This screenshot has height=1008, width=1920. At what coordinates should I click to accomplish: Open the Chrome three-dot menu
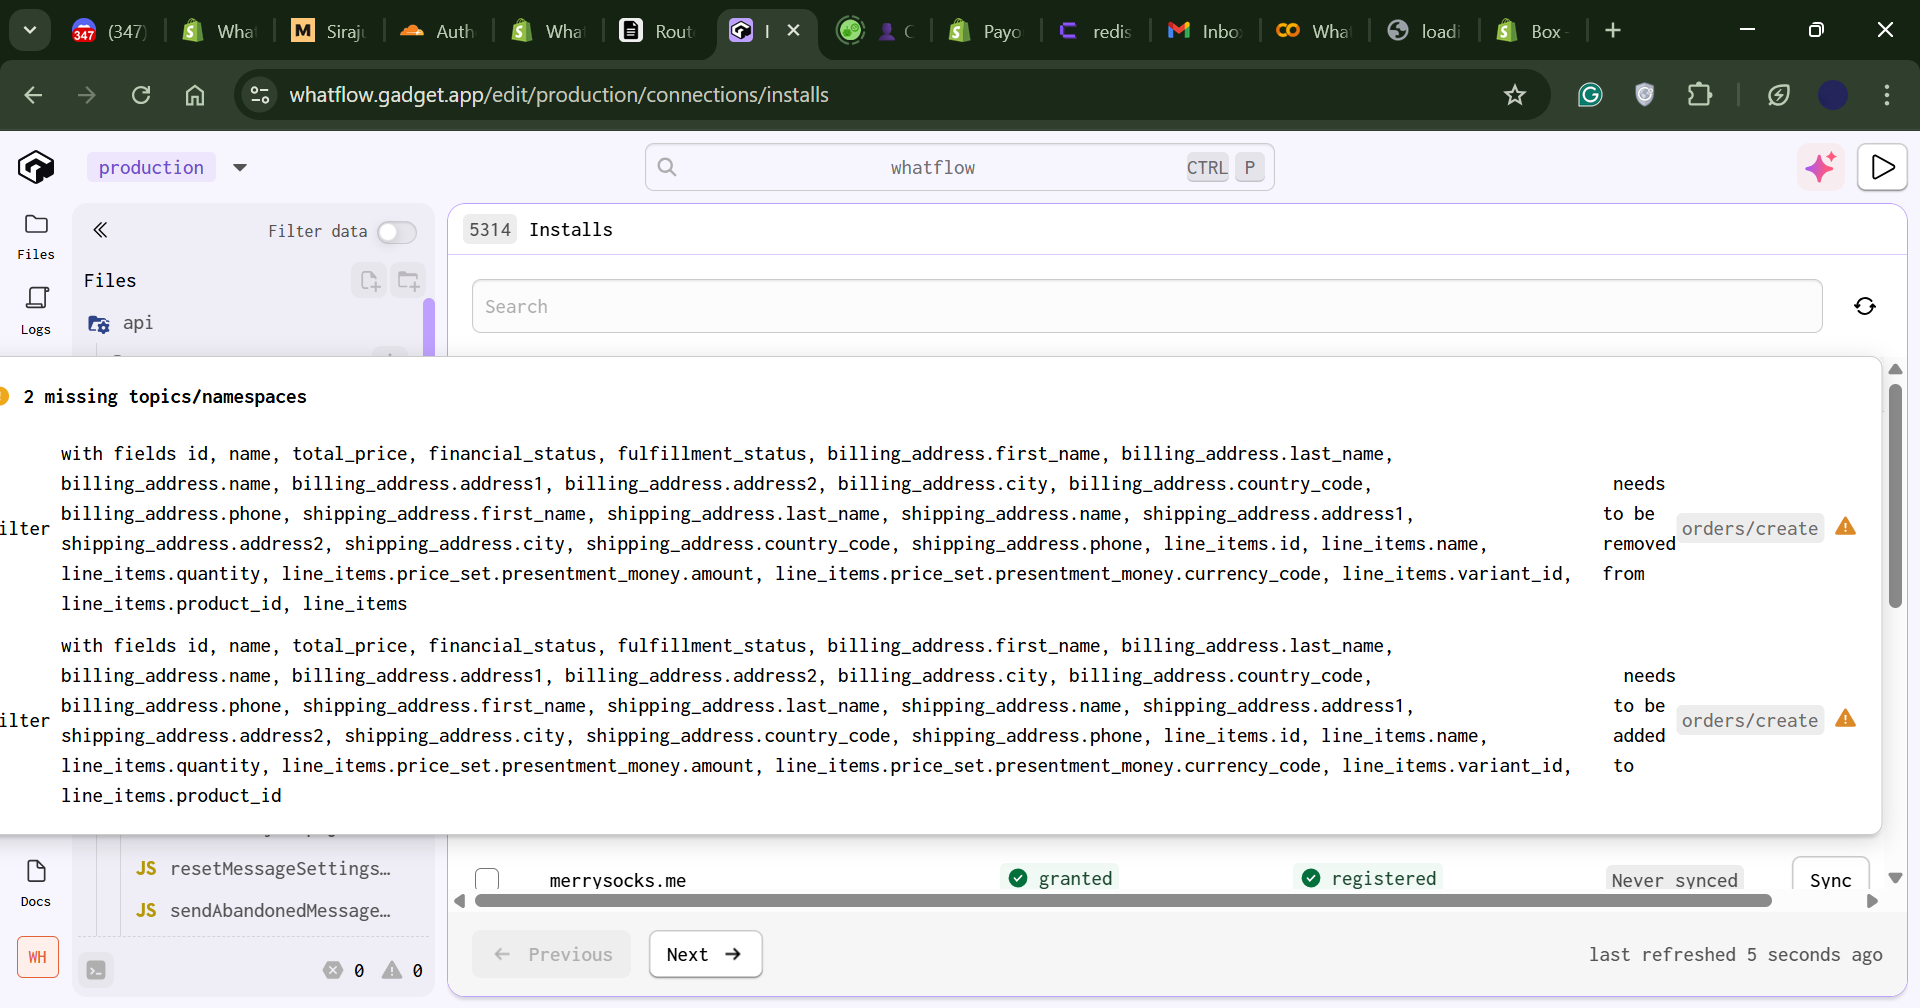point(1887,95)
